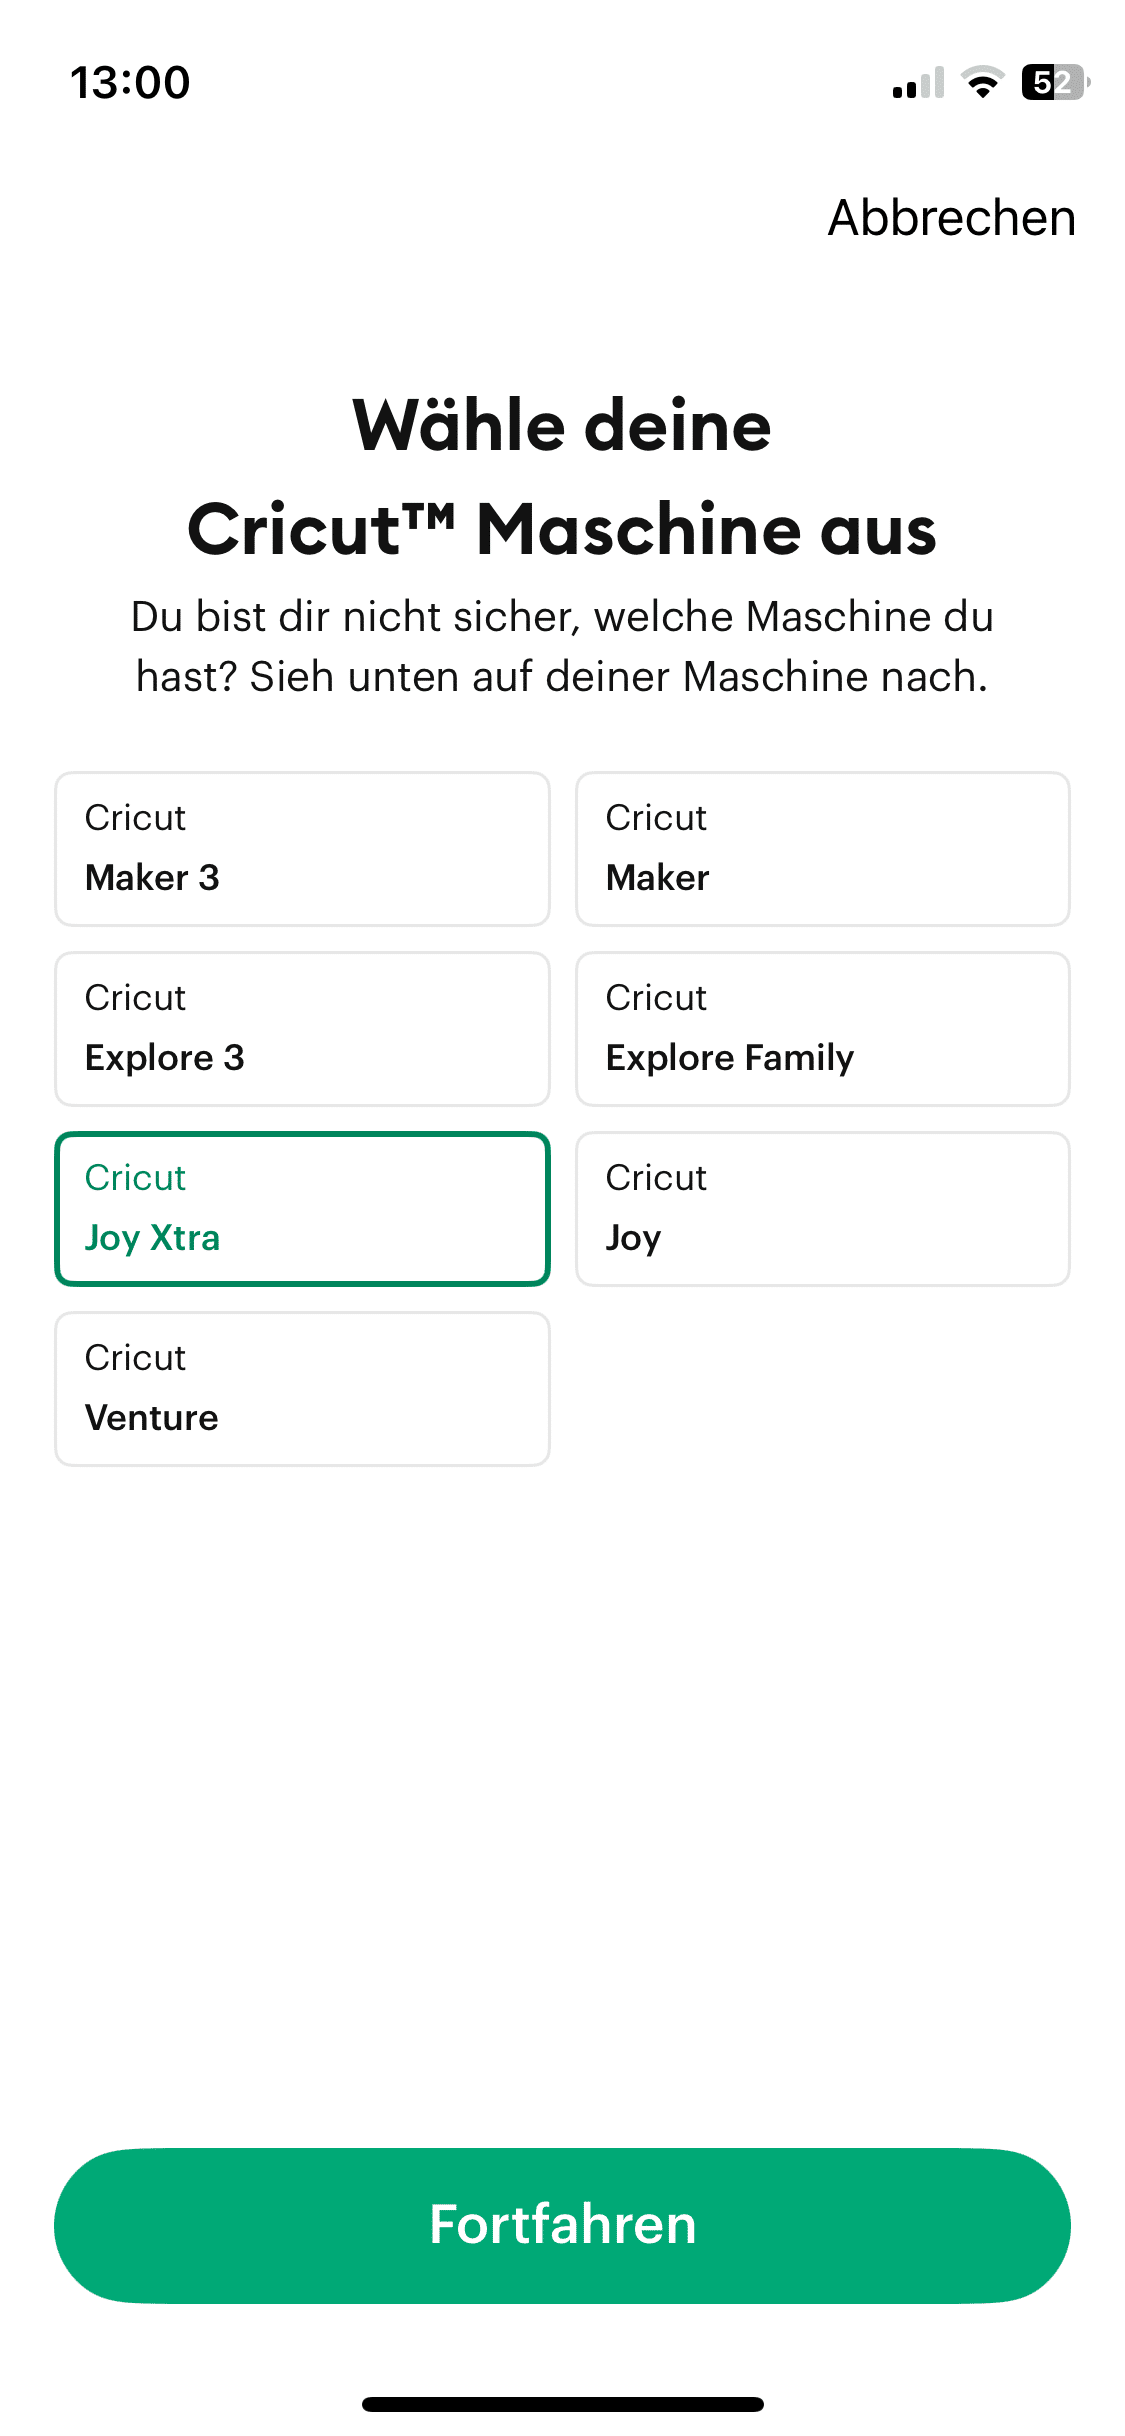Screen dimensions: 1125x2436
Task: Tap the 'Wähle deine' heading line
Action: coord(562,426)
